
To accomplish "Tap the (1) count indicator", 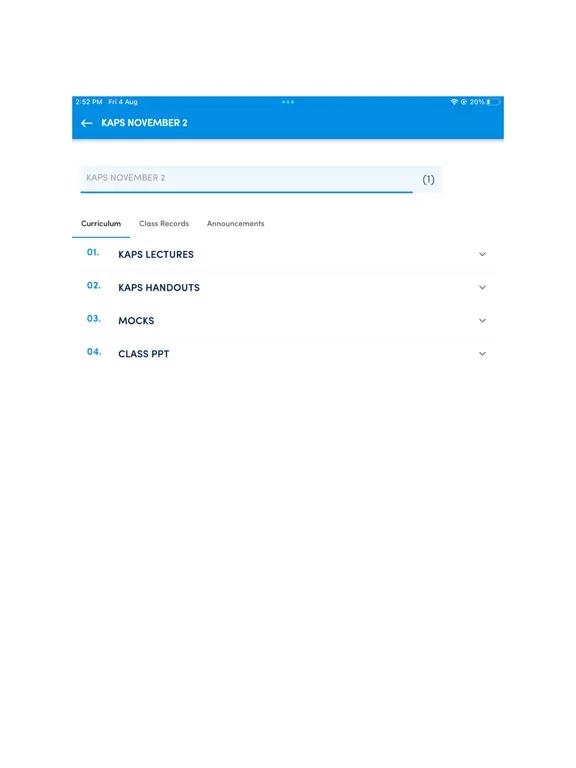I will [x=429, y=179].
